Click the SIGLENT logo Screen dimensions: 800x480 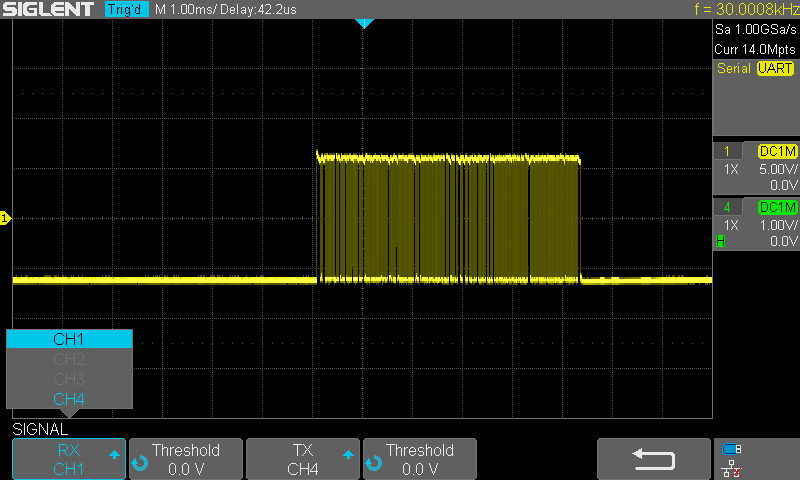coord(48,9)
